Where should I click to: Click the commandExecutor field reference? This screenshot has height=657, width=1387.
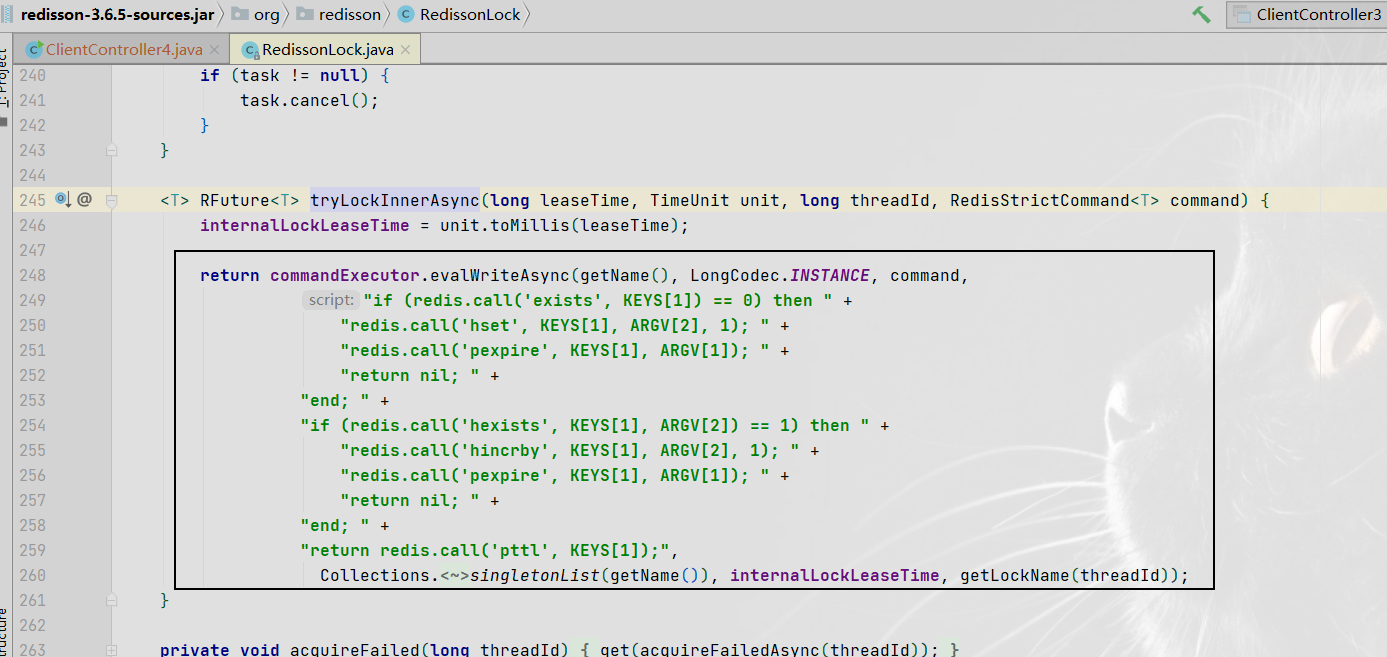tap(345, 275)
